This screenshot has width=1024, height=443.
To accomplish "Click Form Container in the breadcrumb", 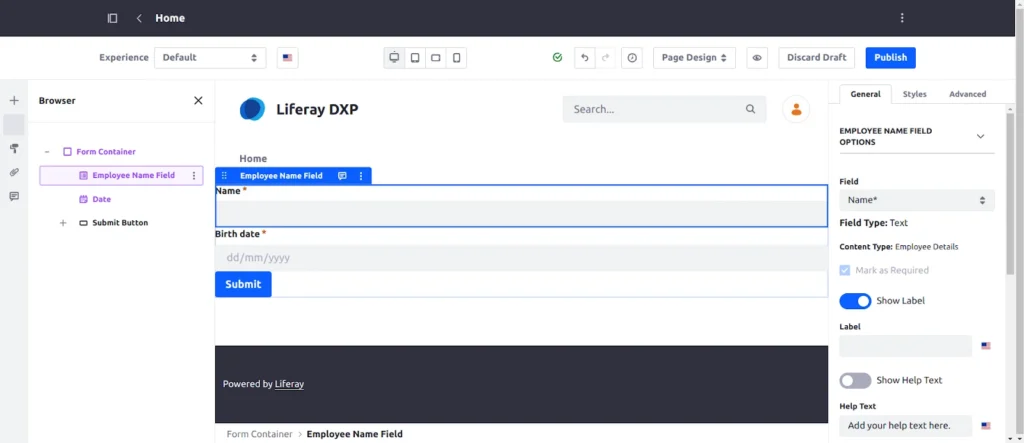I will point(259,434).
